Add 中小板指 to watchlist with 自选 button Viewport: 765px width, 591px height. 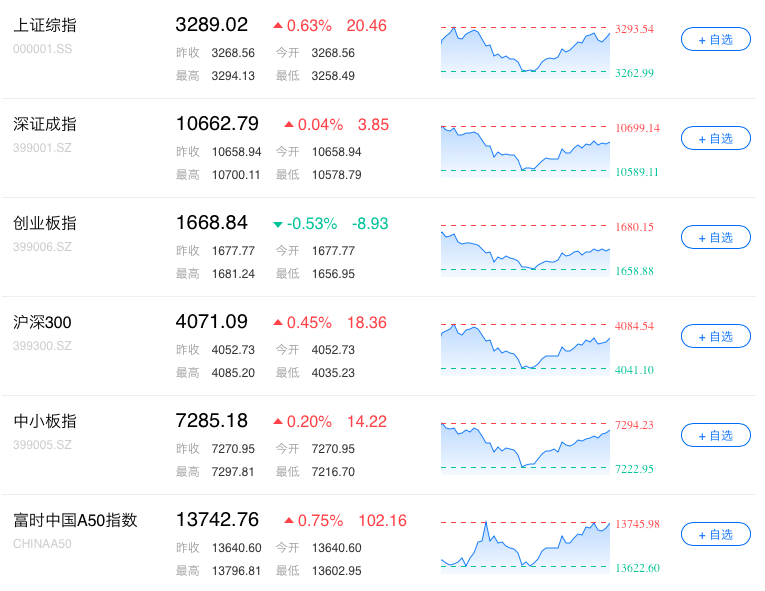[715, 436]
